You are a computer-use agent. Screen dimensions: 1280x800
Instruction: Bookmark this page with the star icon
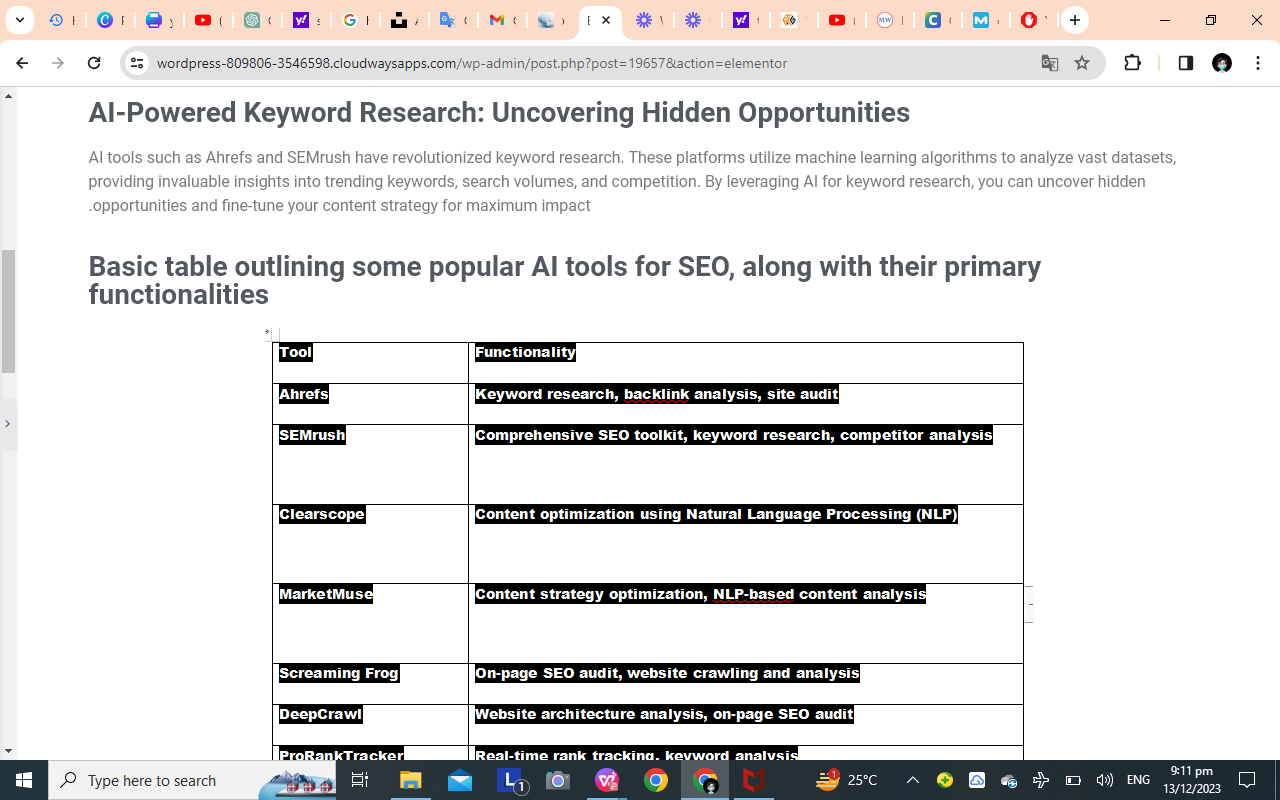tap(1082, 63)
